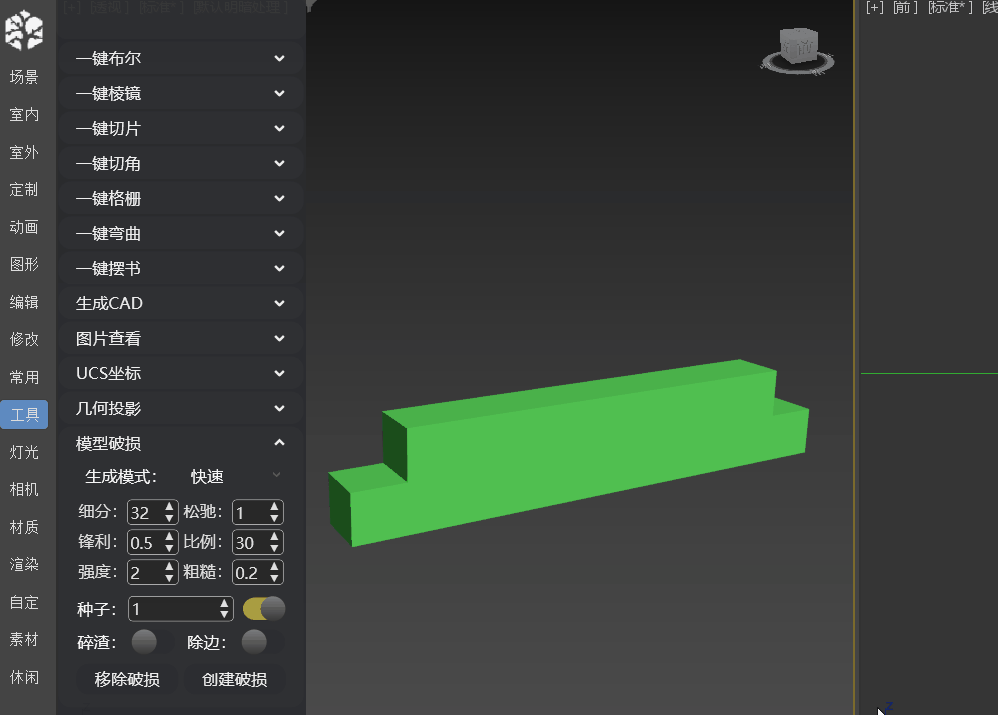Open the 素材 sidebar tab
The height and width of the screenshot is (715, 998).
pos(24,639)
